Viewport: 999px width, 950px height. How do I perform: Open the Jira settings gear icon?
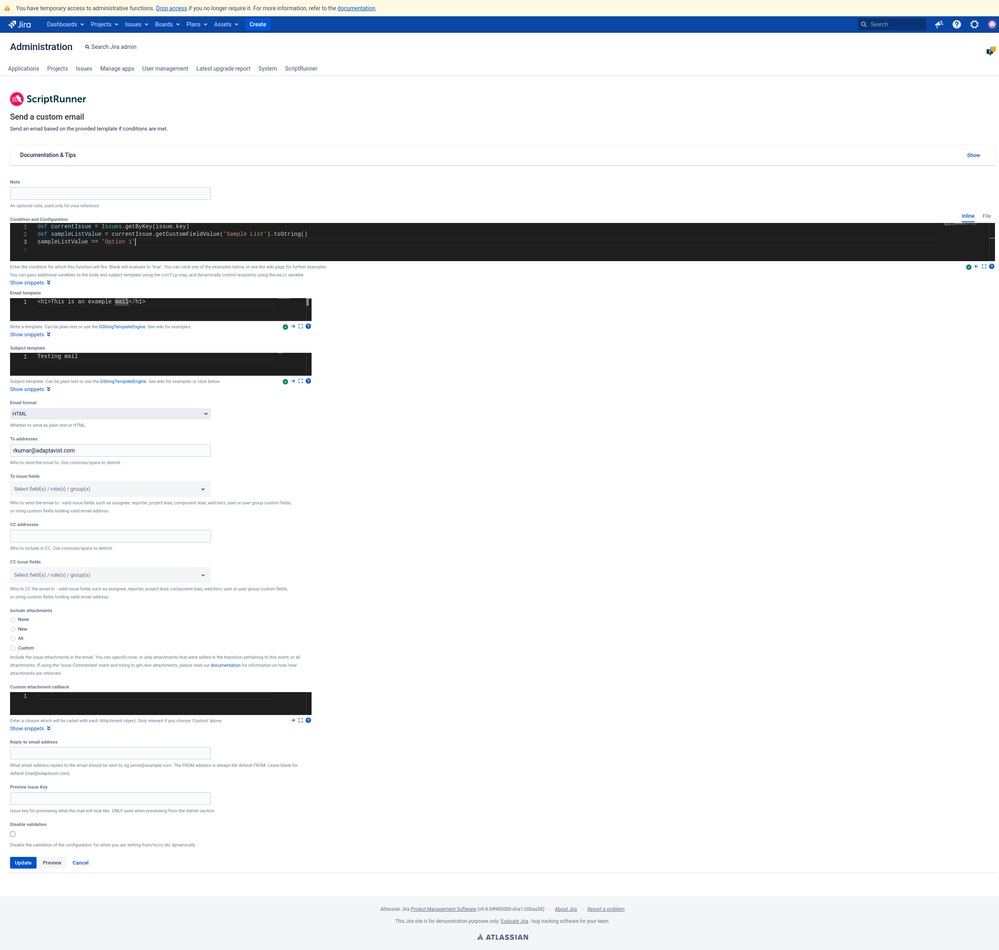pyautogui.click(x=974, y=24)
